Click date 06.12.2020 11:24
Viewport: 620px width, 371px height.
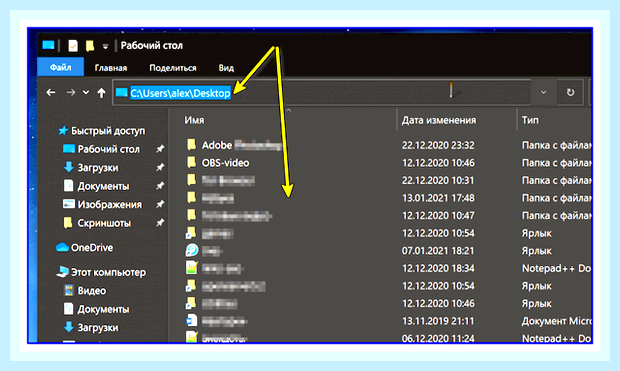[438, 339]
